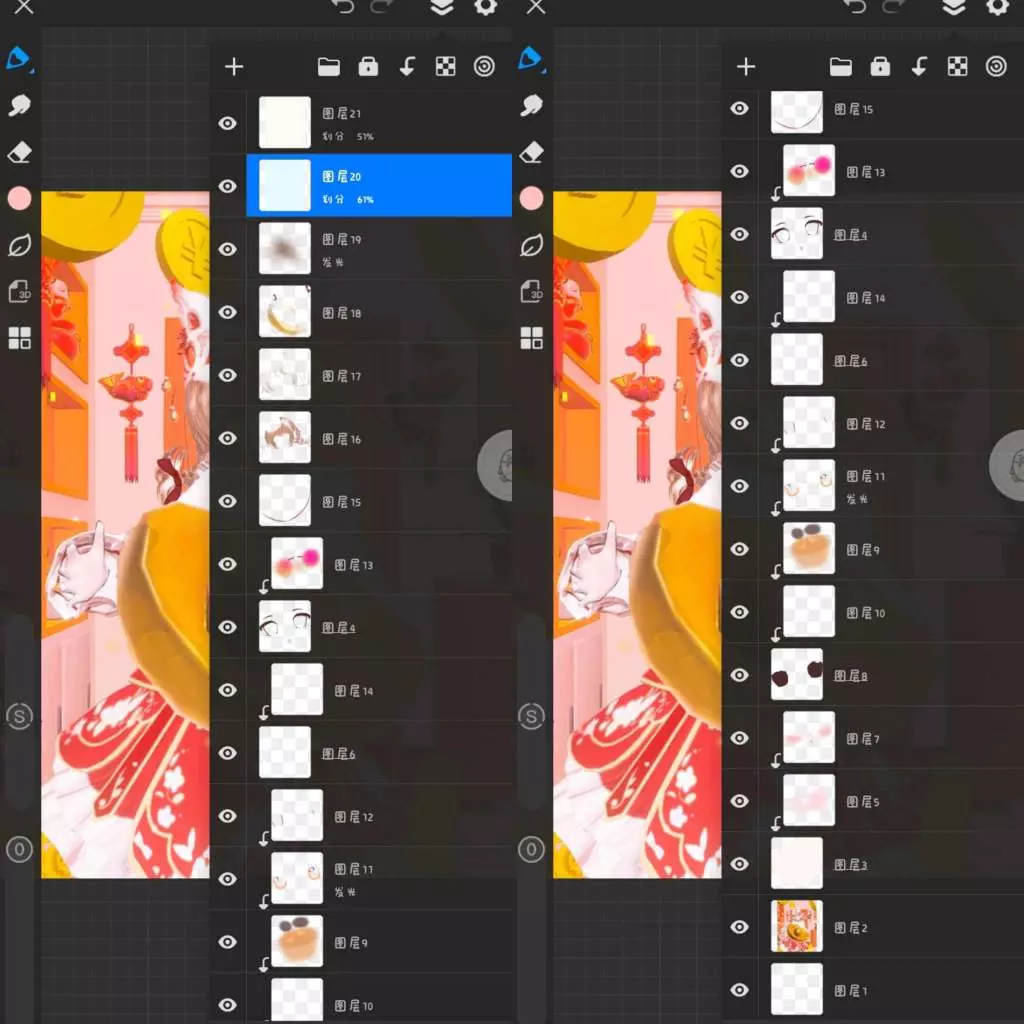
Task: Toggle the visibility eye of 图层3
Action: [739, 863]
